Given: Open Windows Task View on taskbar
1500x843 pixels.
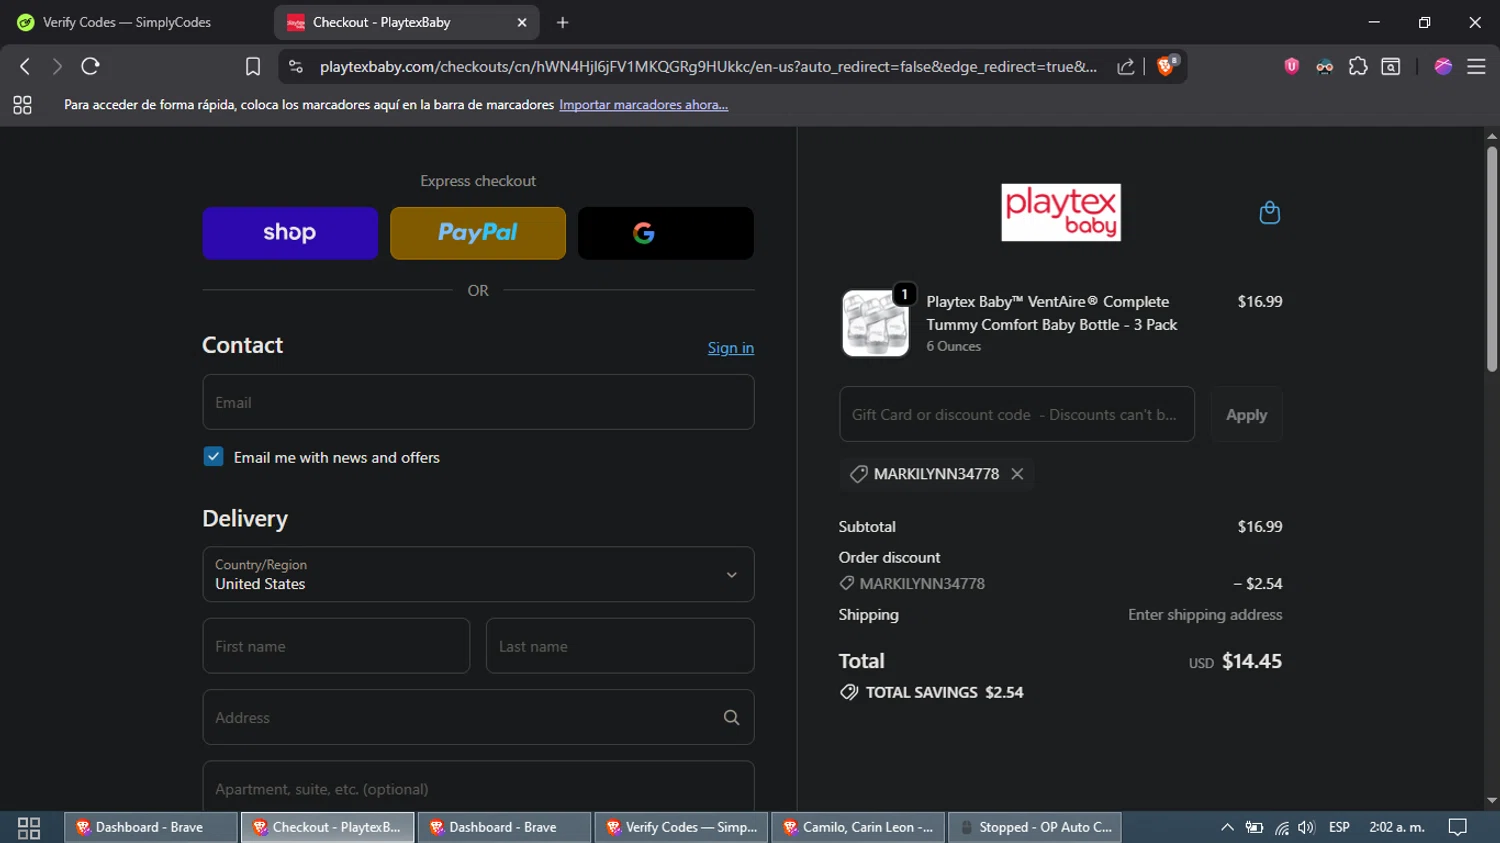Looking at the screenshot, I should [x=29, y=827].
